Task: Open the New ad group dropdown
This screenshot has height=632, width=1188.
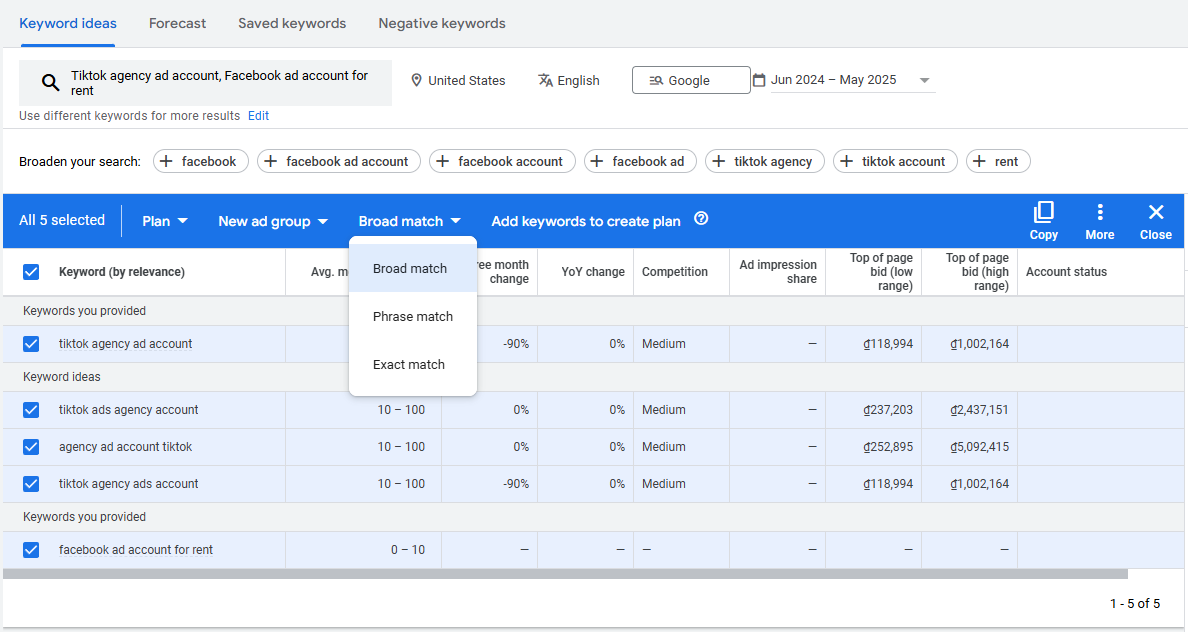Action: coord(273,221)
